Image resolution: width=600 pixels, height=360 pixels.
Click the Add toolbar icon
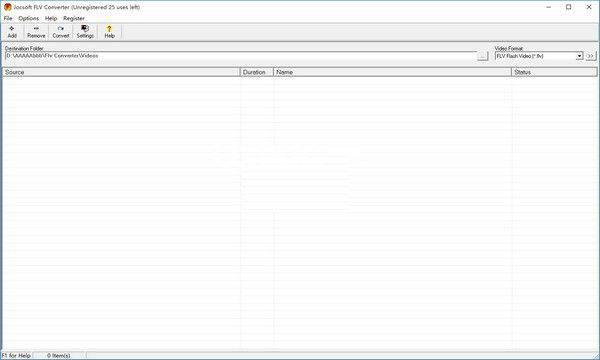point(12,32)
